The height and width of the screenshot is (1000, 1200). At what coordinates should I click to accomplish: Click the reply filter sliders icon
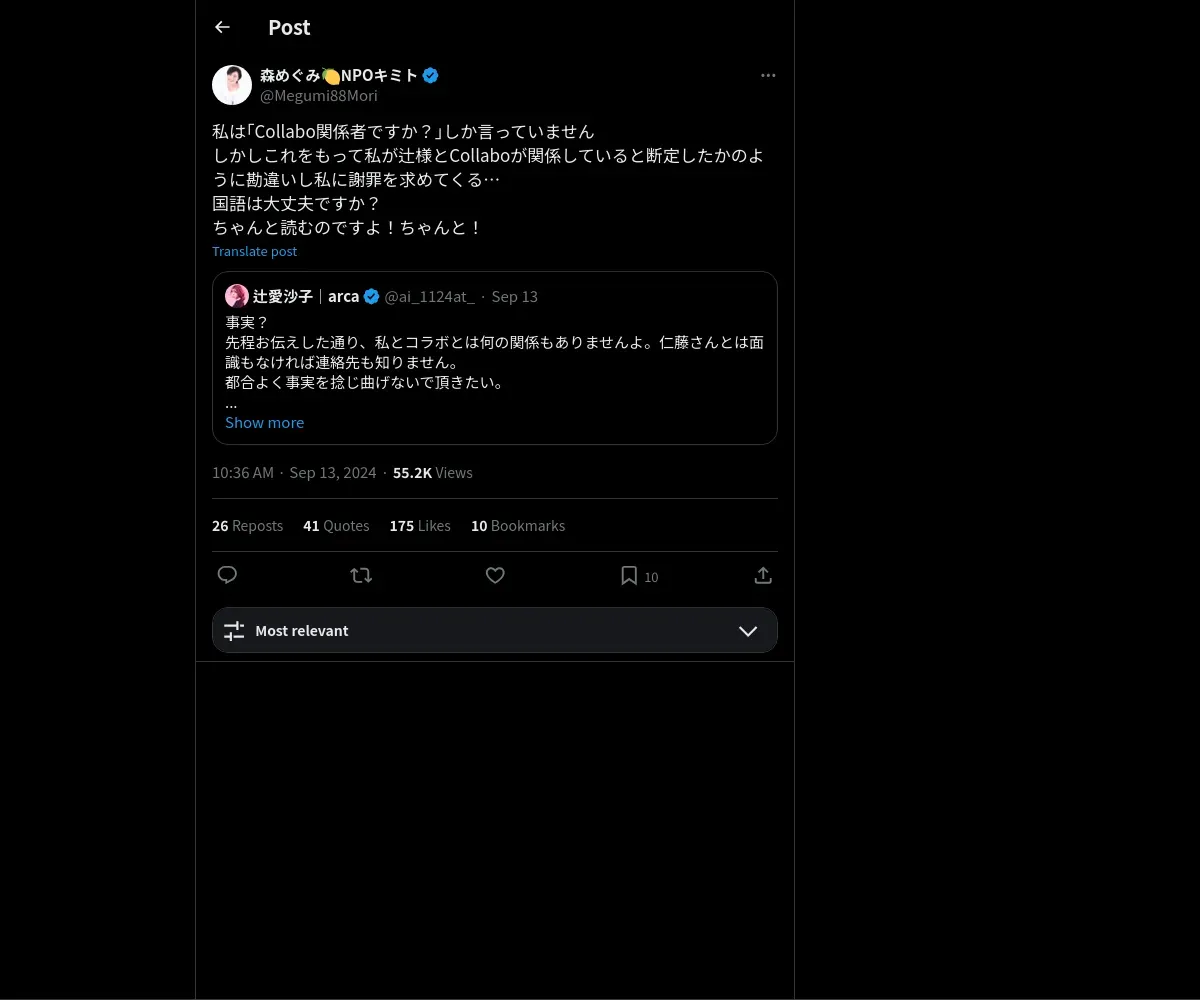coord(234,631)
